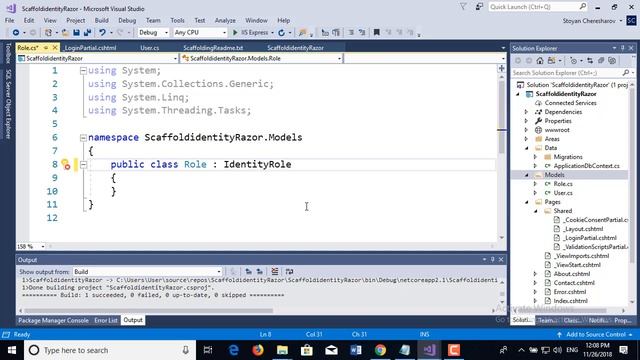
Task: Expand the Dependencies node in Solution Explorer
Action: (x=526, y=112)
